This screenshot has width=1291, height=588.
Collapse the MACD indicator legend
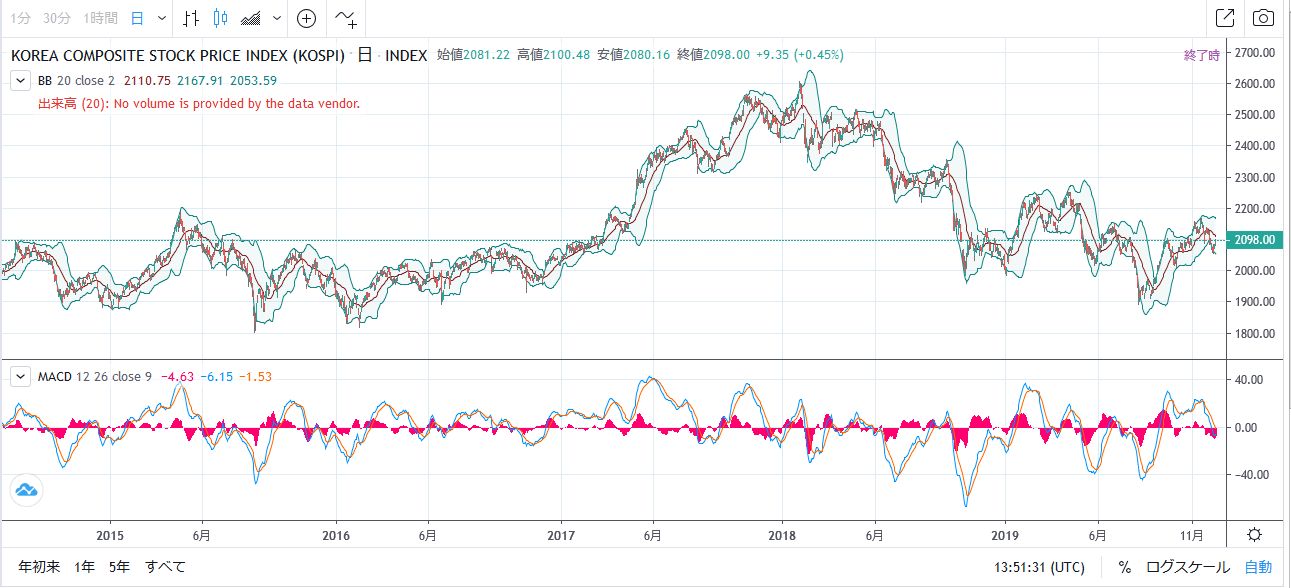tap(19, 376)
